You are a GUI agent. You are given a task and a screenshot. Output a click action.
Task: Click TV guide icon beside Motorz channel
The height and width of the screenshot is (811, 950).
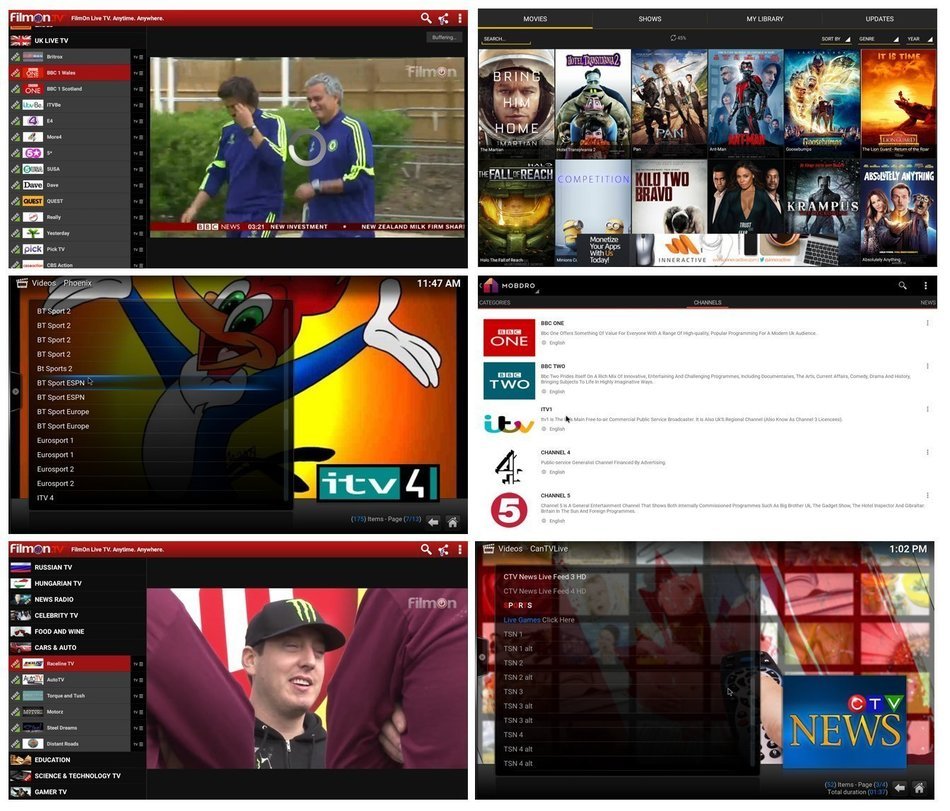click(x=138, y=712)
